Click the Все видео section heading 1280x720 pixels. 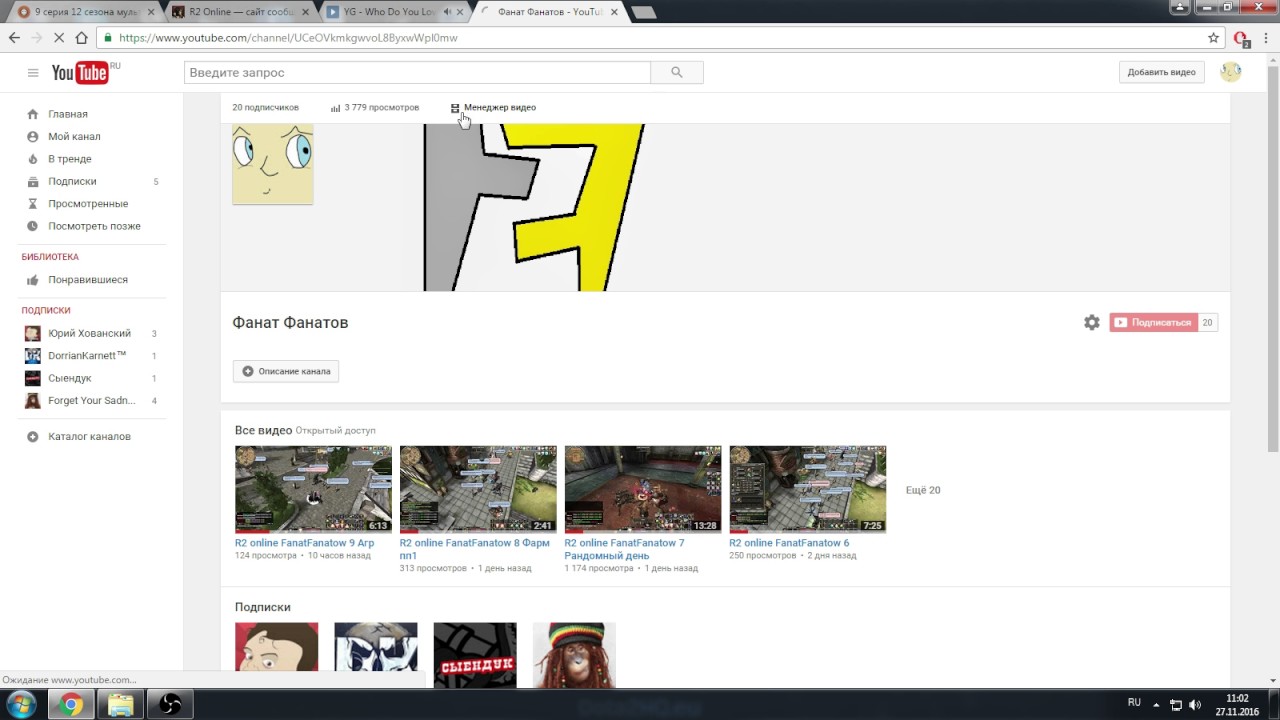263,430
